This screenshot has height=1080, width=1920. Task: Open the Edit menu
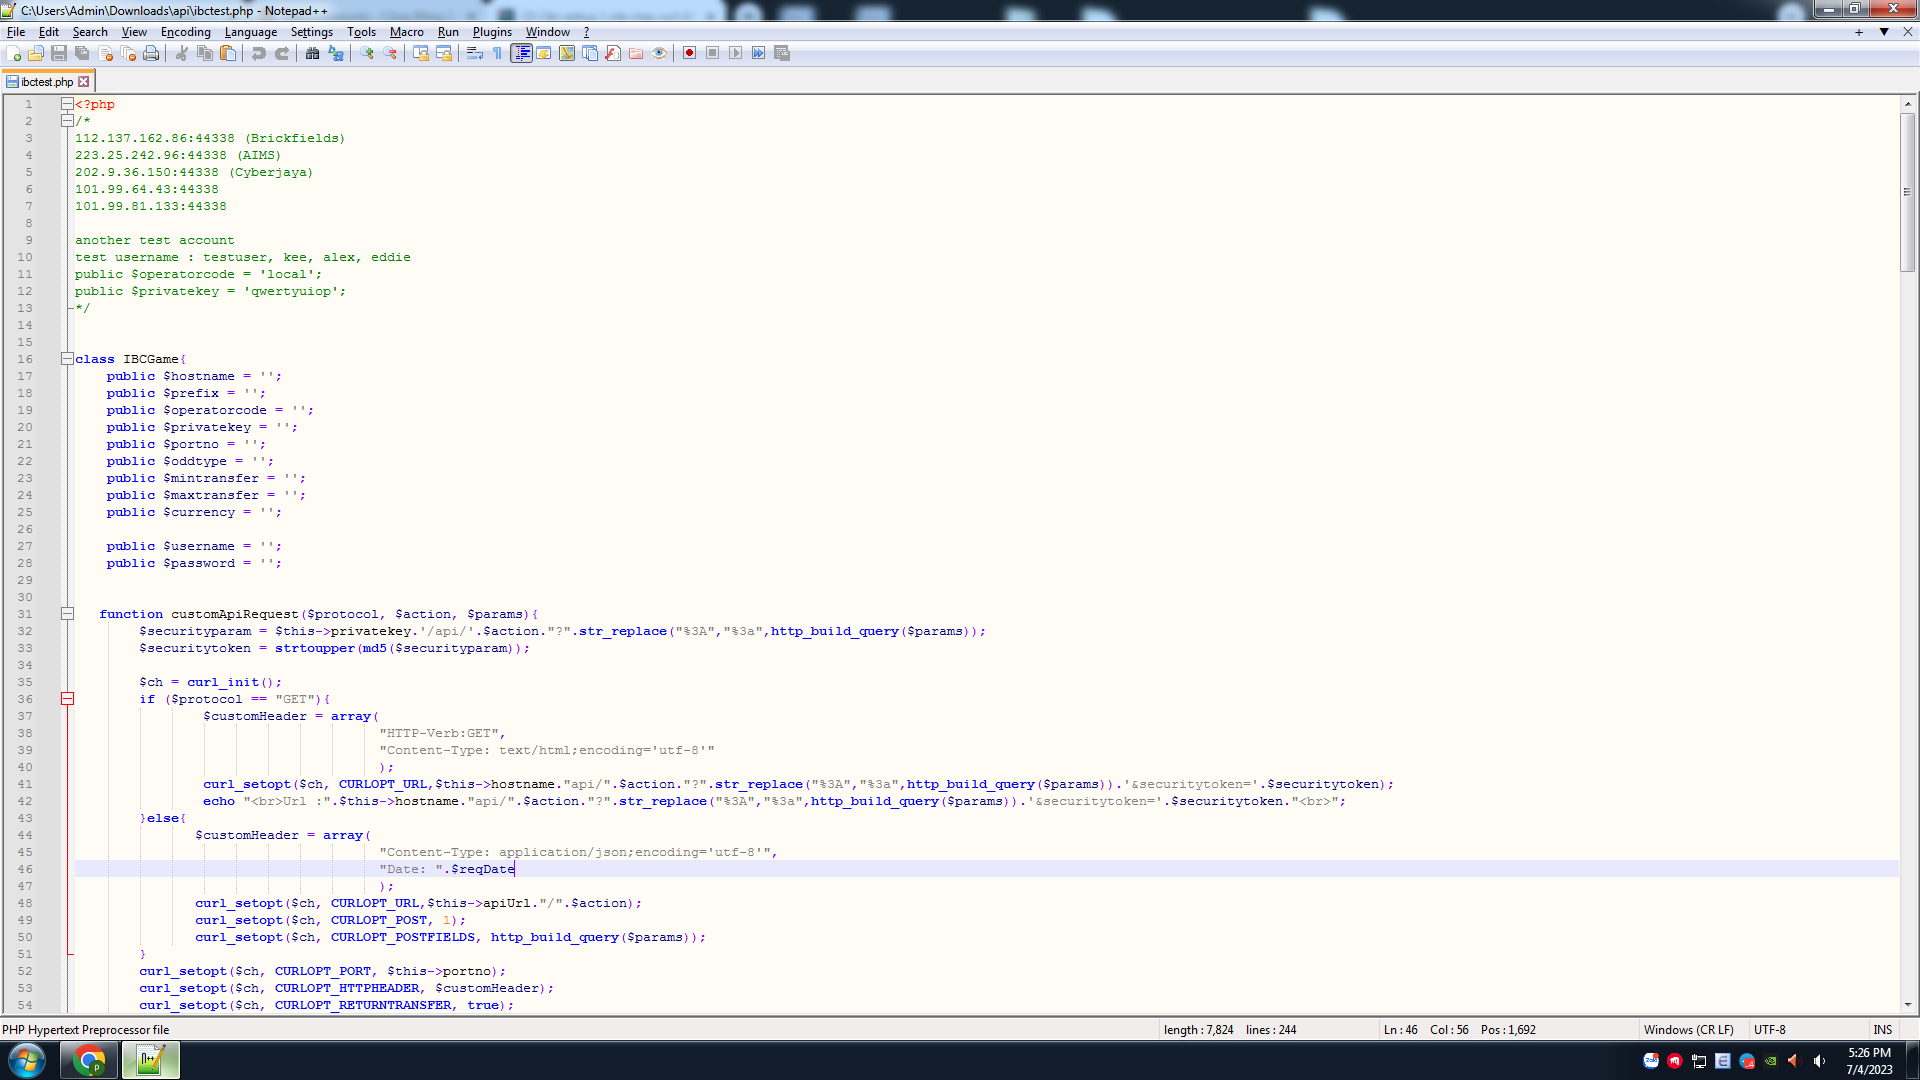tap(49, 32)
